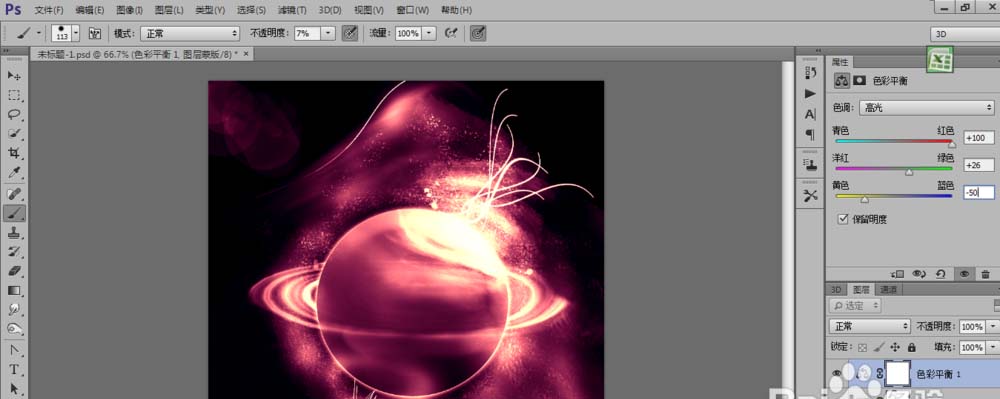Image resolution: width=1000 pixels, height=399 pixels.
Task: Enable airbrush mode
Action: [x=451, y=33]
